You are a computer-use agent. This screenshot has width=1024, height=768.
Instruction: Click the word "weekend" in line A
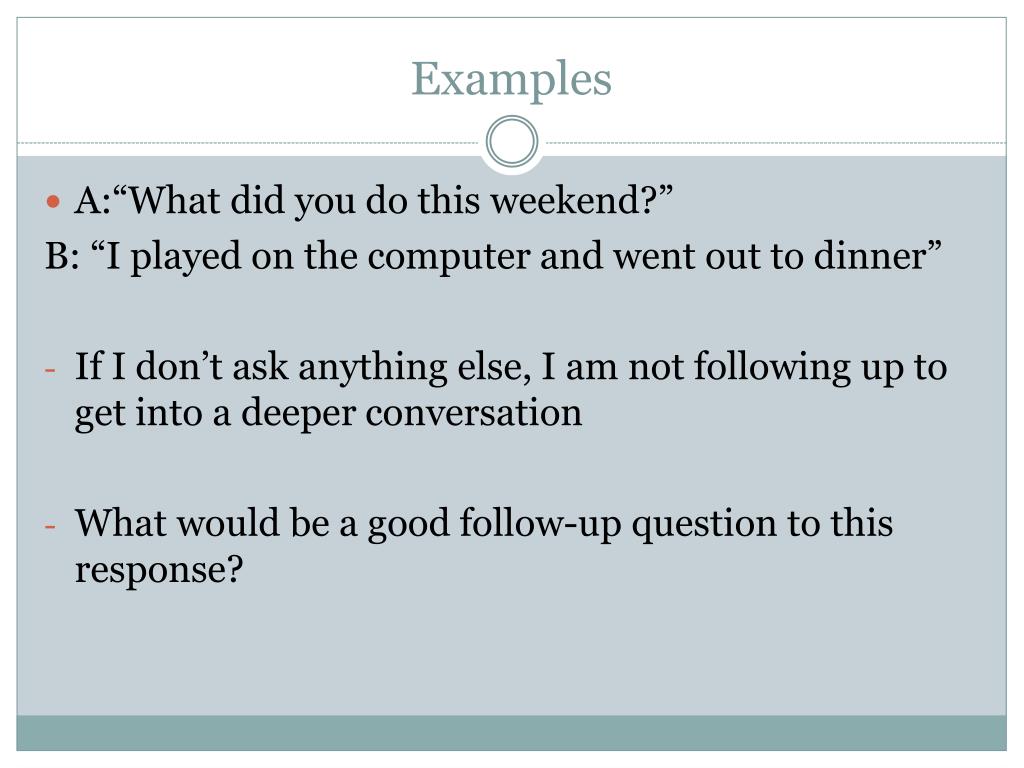566,200
